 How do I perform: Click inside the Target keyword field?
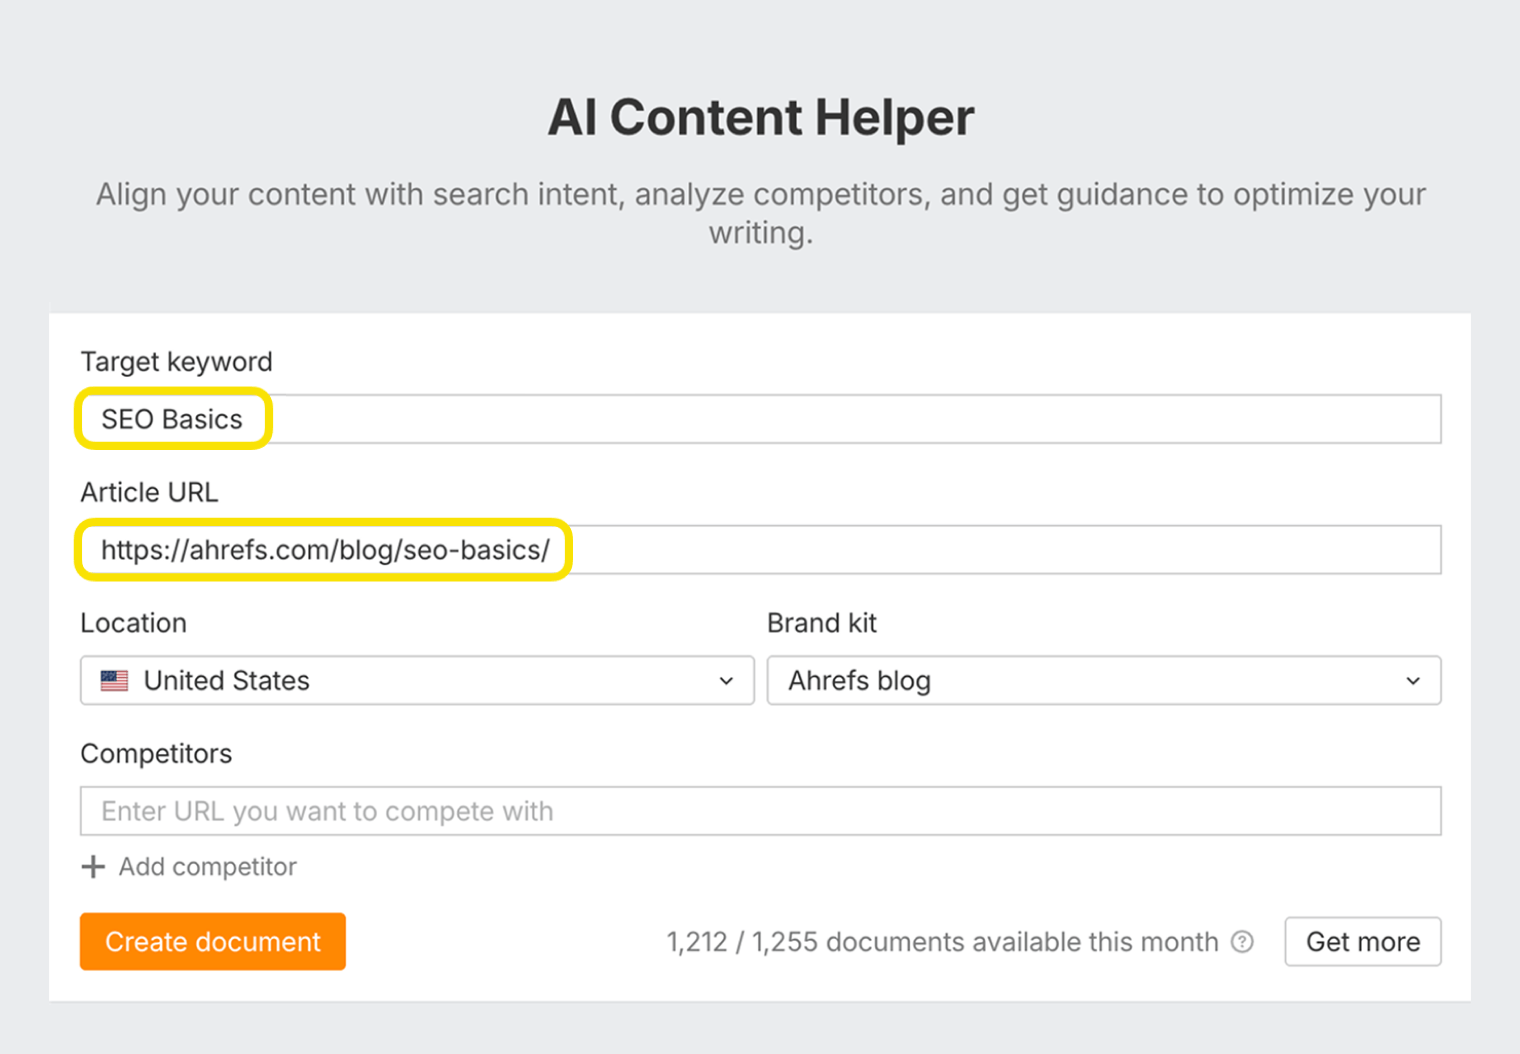760,418
